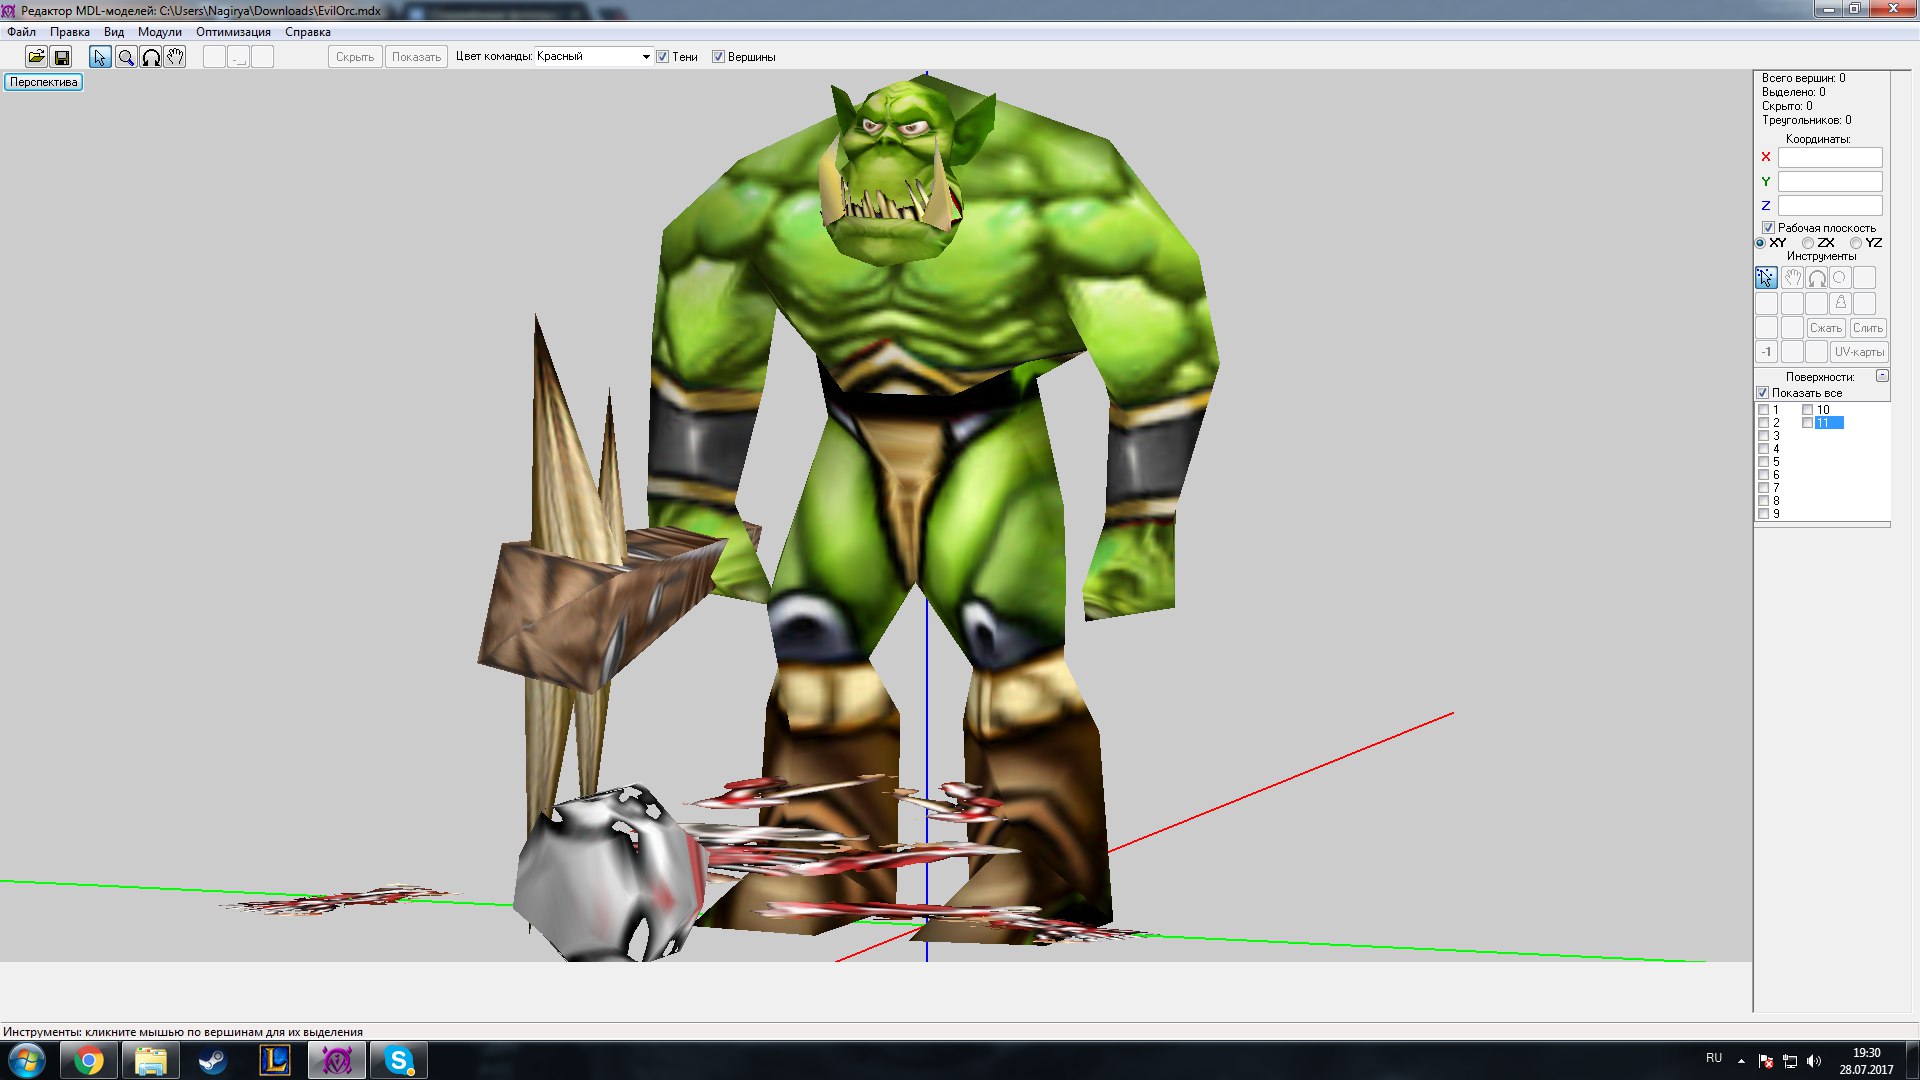1920x1080 pixels.
Task: Check surface 9 checkbox
Action: [1763, 514]
